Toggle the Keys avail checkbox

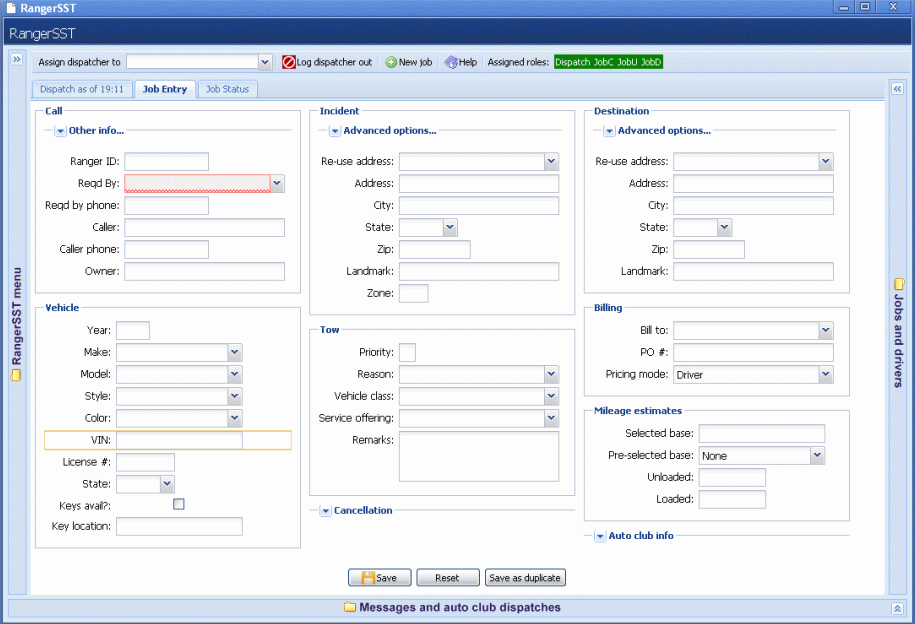[179, 505]
